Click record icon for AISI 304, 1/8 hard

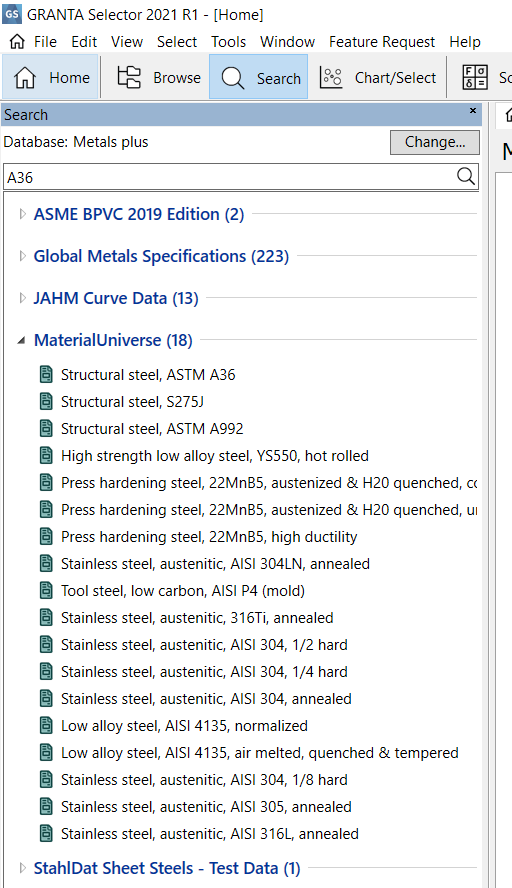46,780
